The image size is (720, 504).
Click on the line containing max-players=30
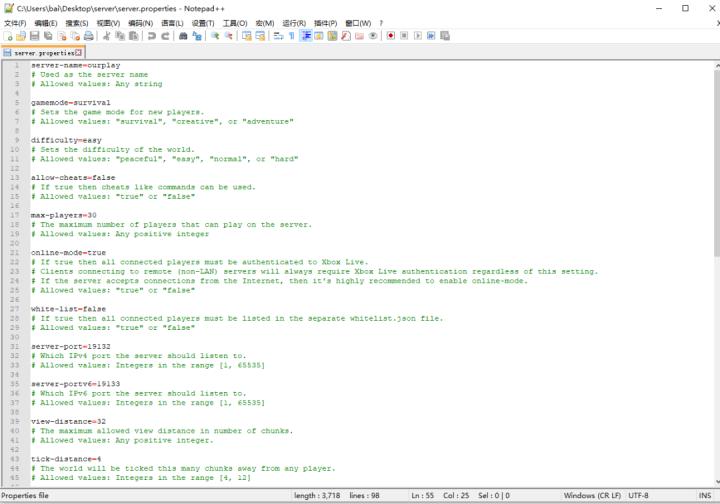[x=64, y=215]
